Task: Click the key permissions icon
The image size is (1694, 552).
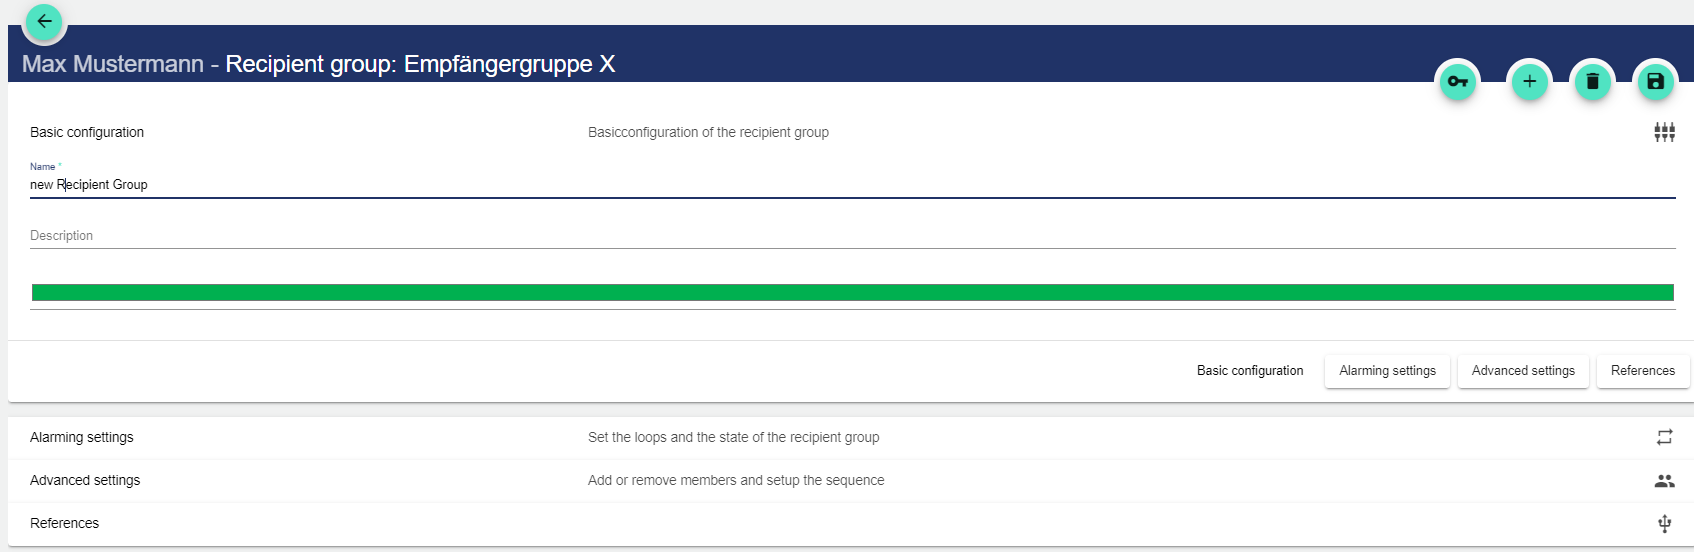Action: click(1458, 82)
